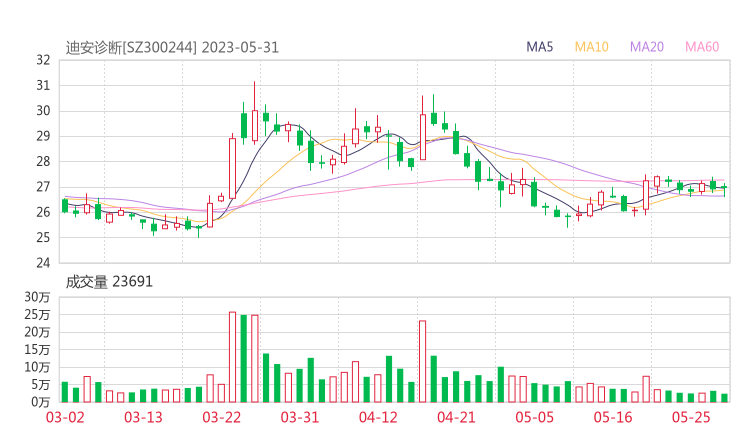
Task: Click the 20万 volume axis label
Action: (x=37, y=332)
